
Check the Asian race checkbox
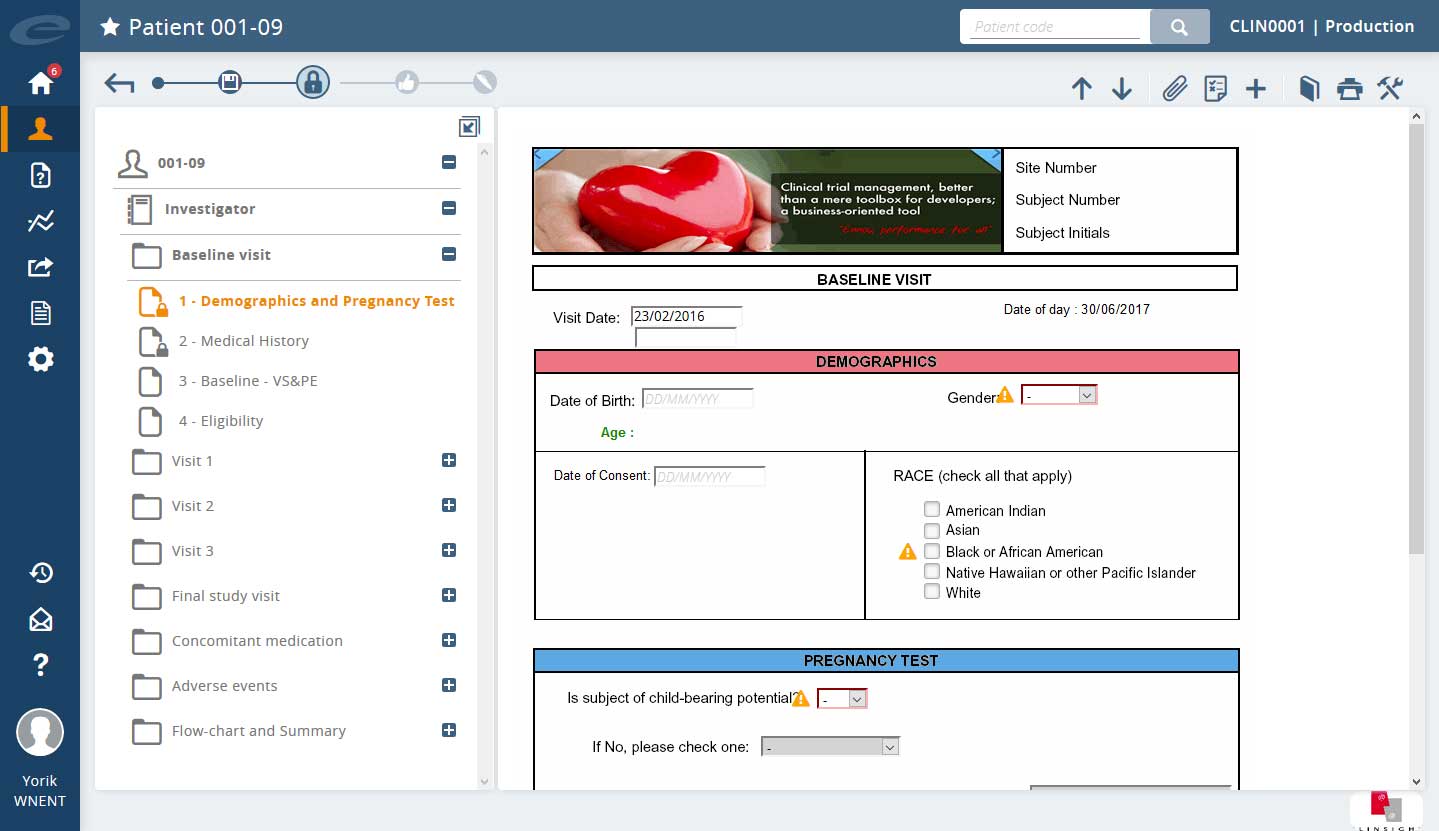[932, 530]
